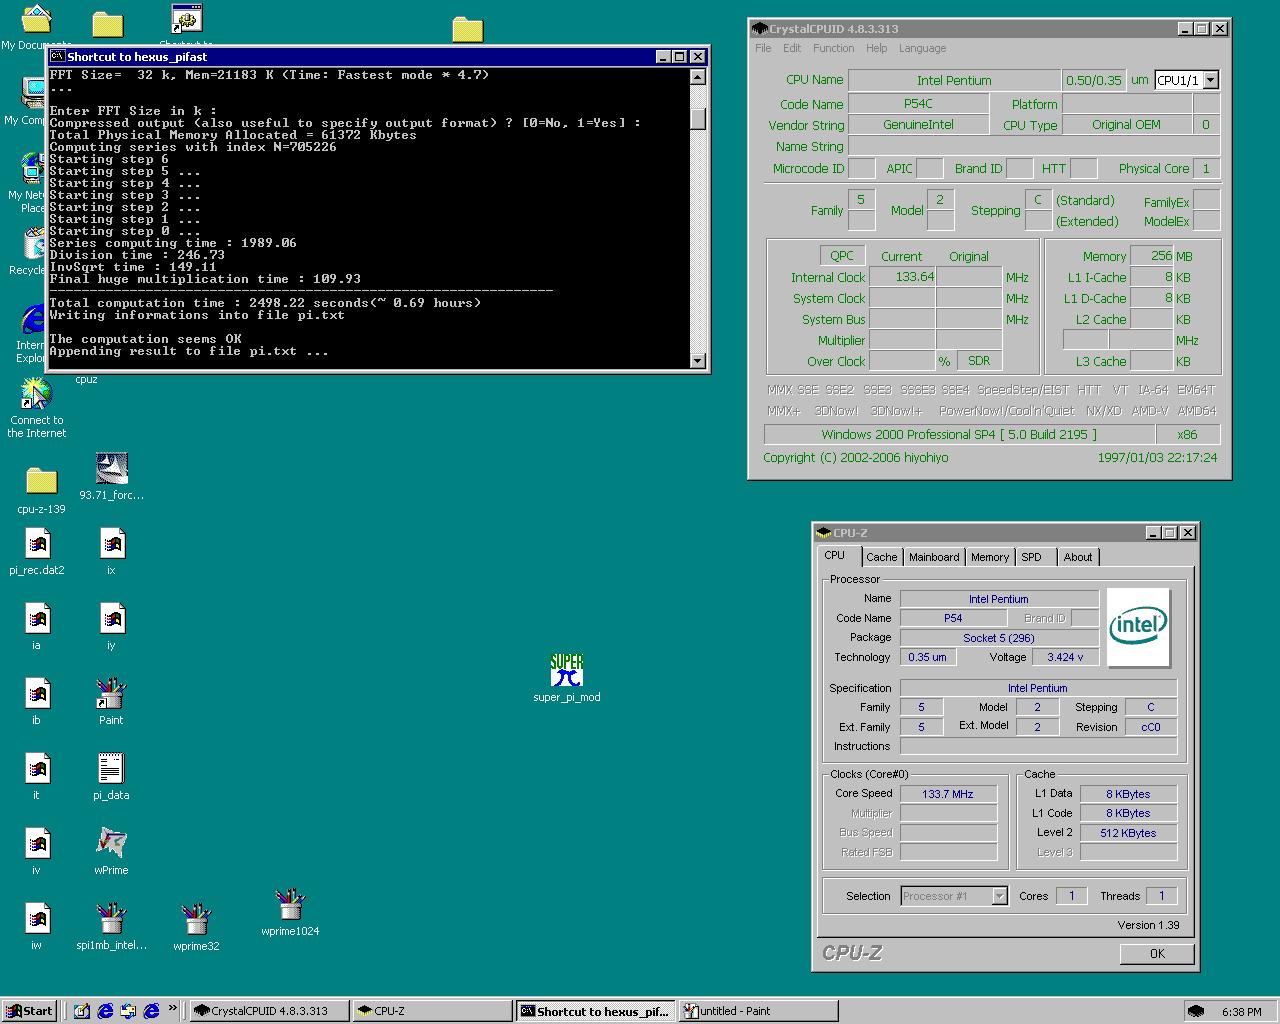The image size is (1280, 1024).
Task: Open the cpu-z-139 folder on desktop
Action: (x=41, y=490)
